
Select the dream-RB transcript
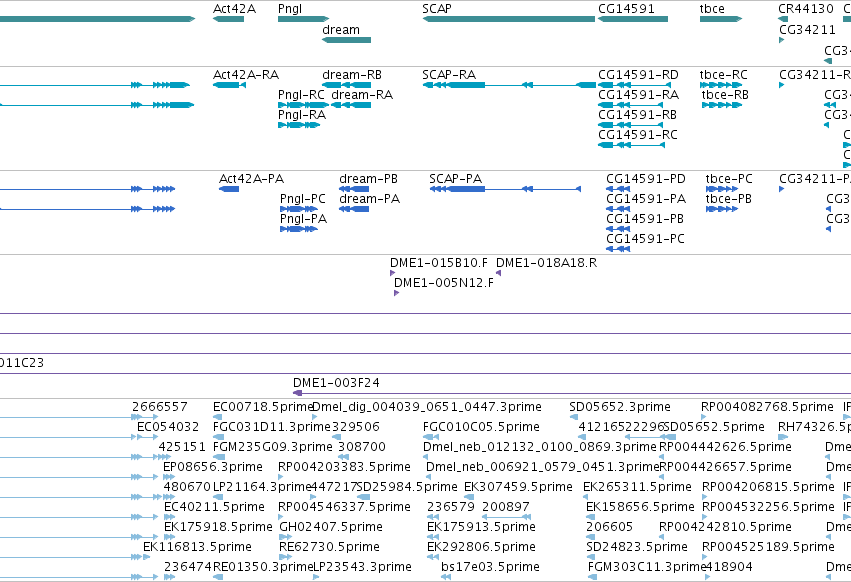pyautogui.click(x=346, y=85)
